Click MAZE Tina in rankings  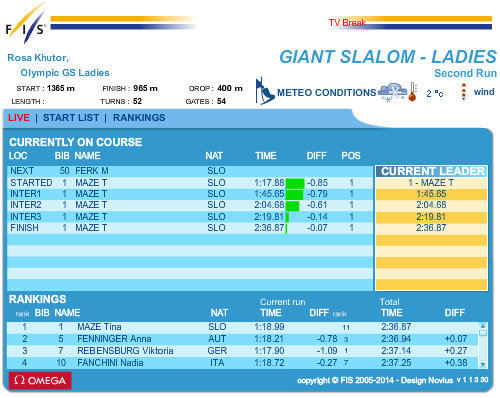[99, 327]
